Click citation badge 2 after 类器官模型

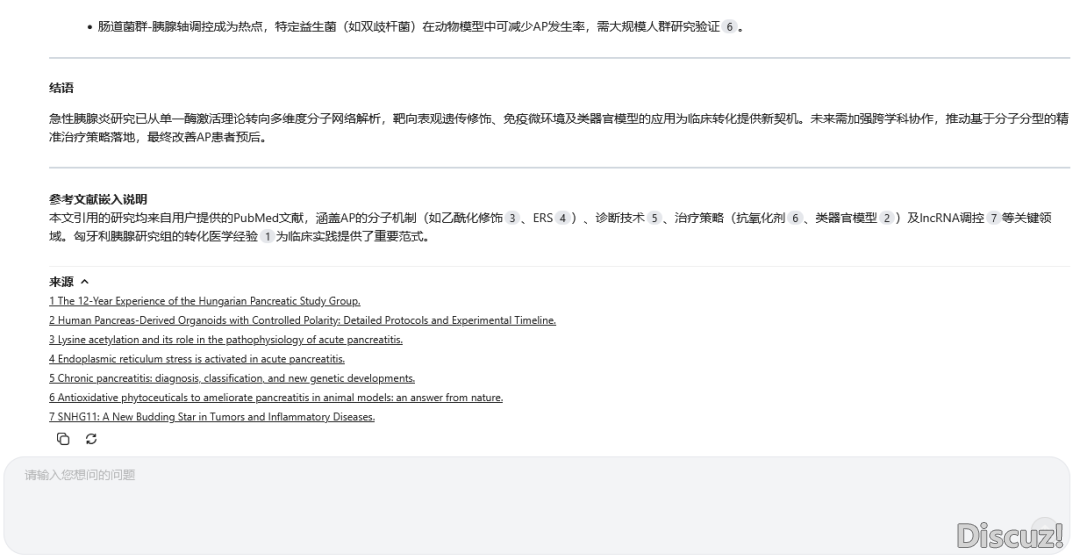click(x=886, y=218)
